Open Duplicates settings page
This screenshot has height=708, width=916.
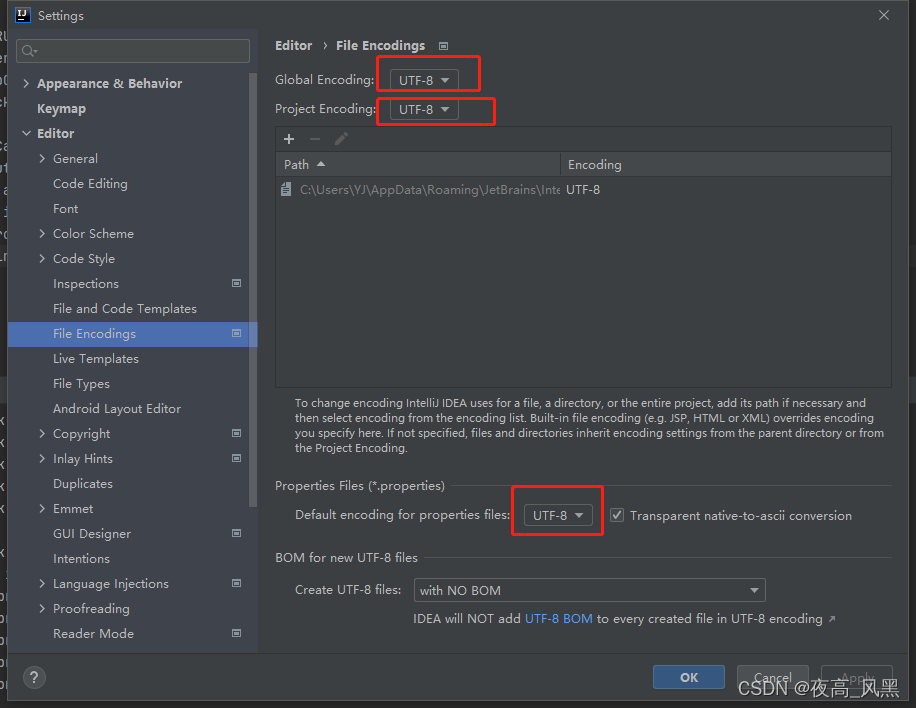click(83, 484)
